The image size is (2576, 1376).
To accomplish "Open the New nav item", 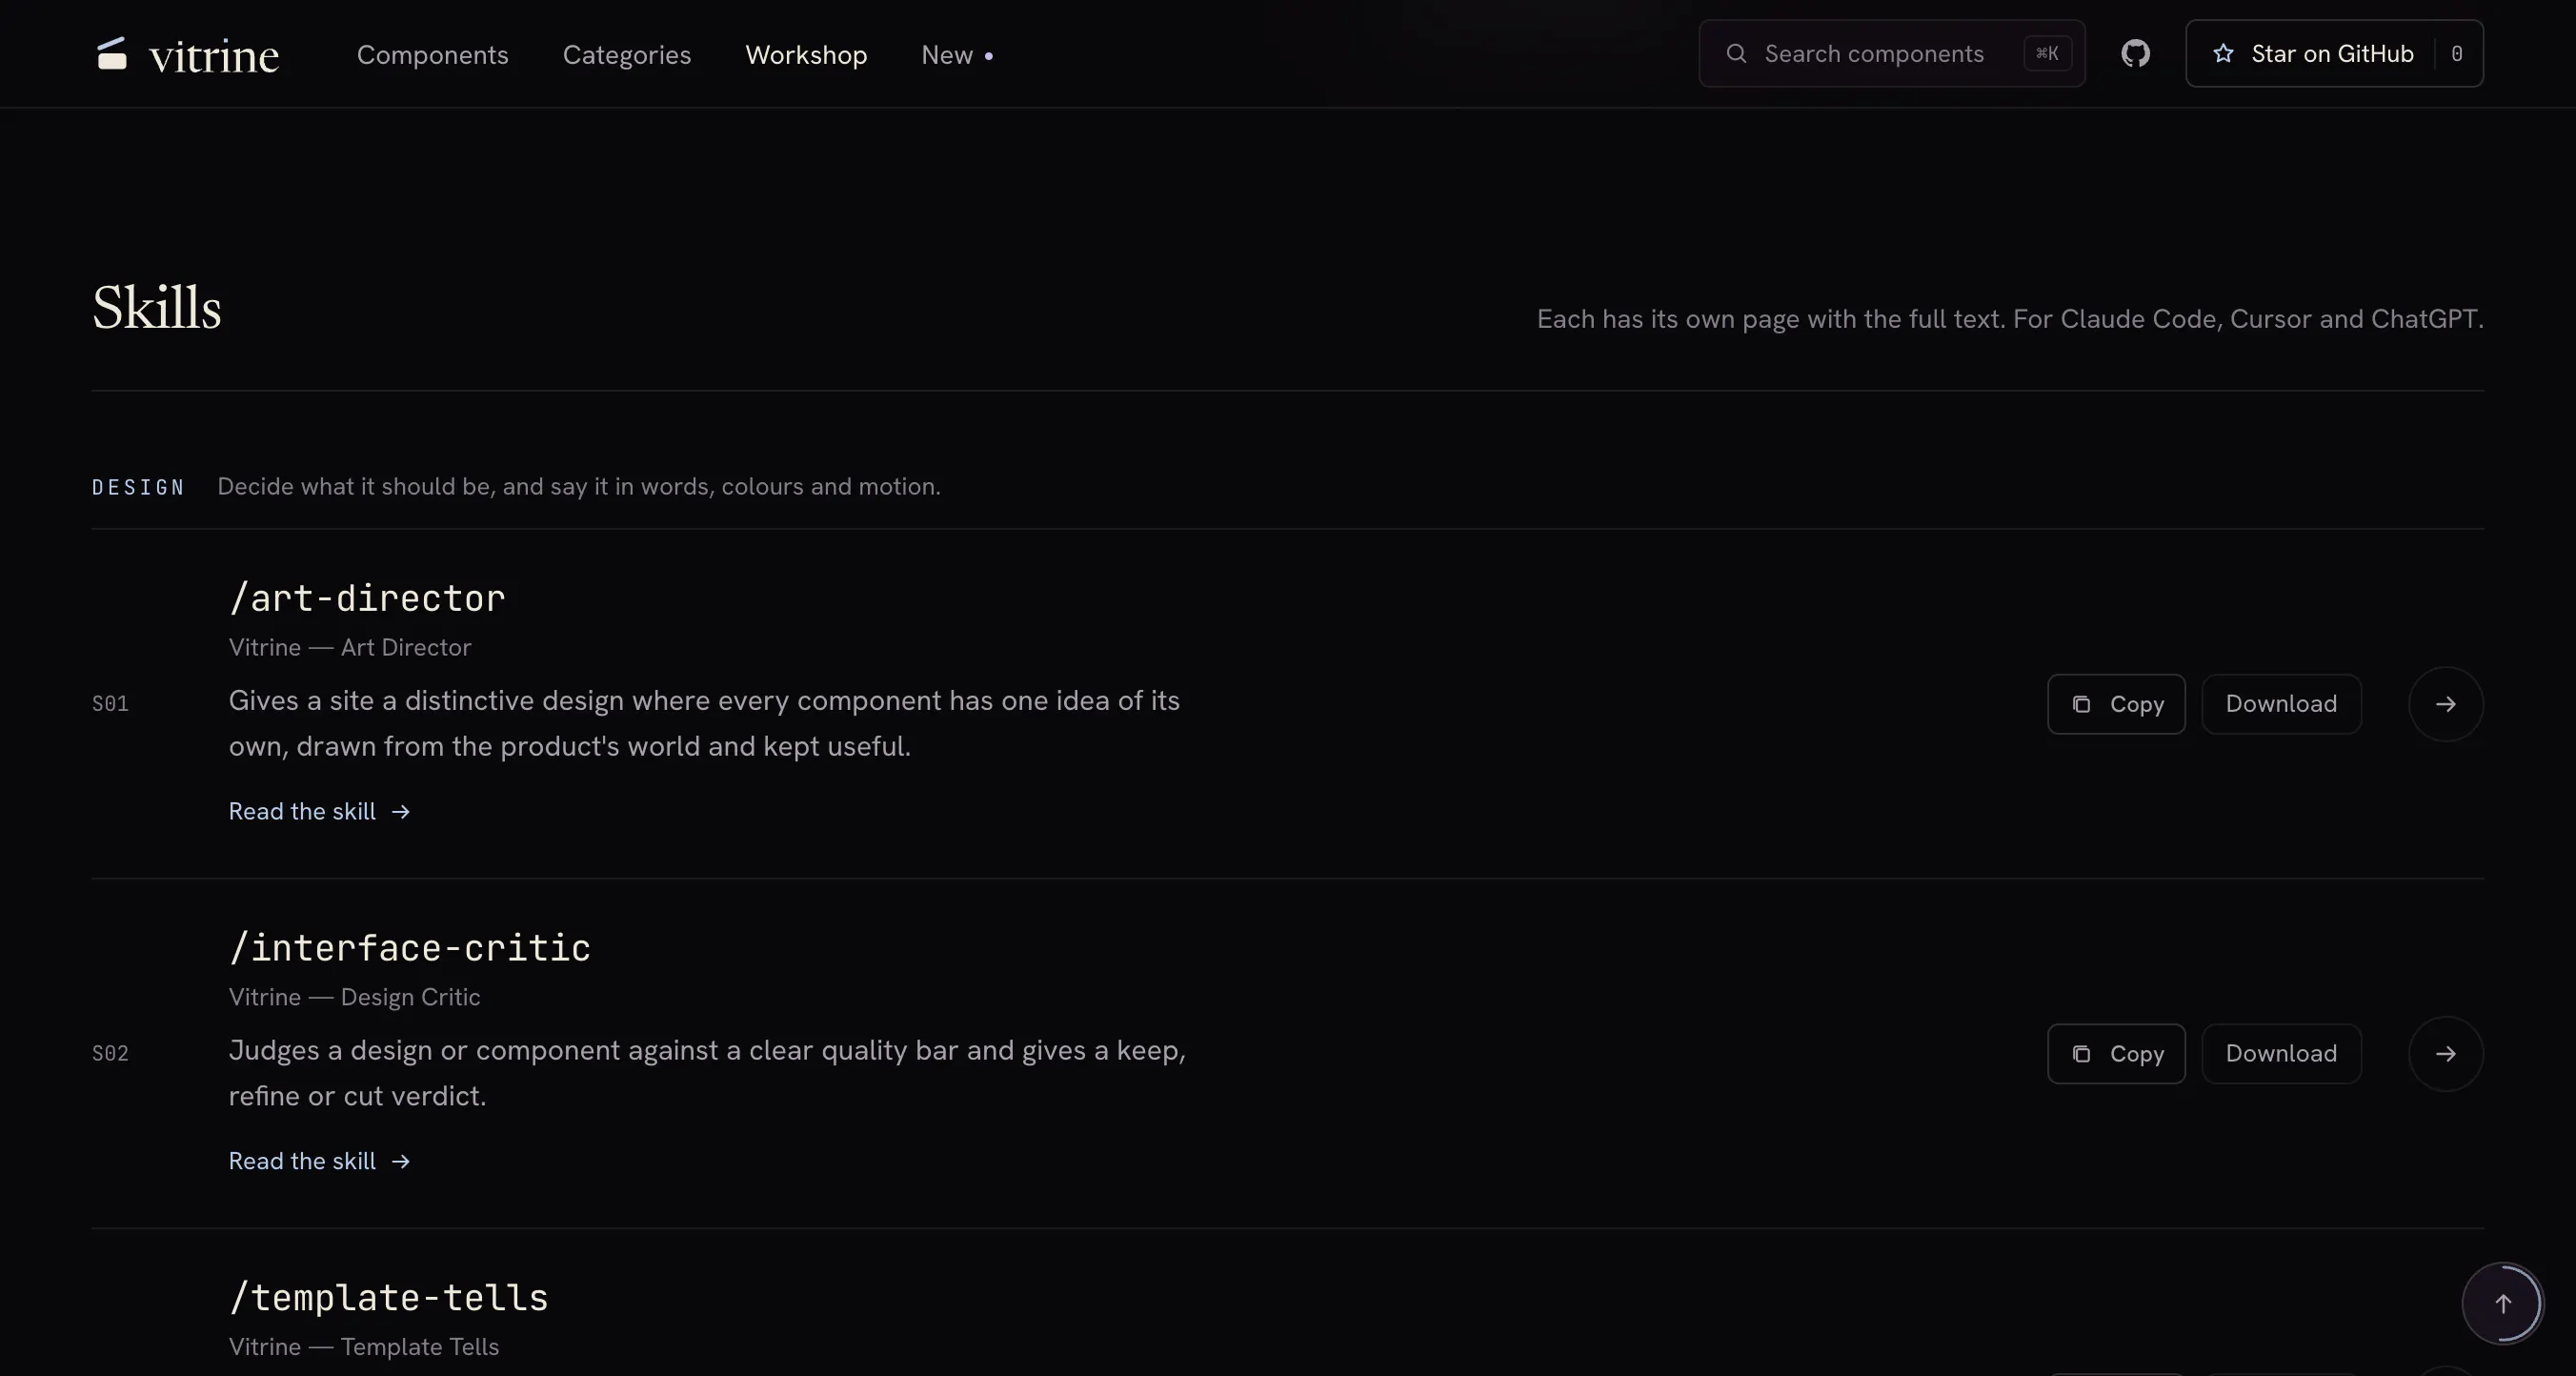I will 956,55.
